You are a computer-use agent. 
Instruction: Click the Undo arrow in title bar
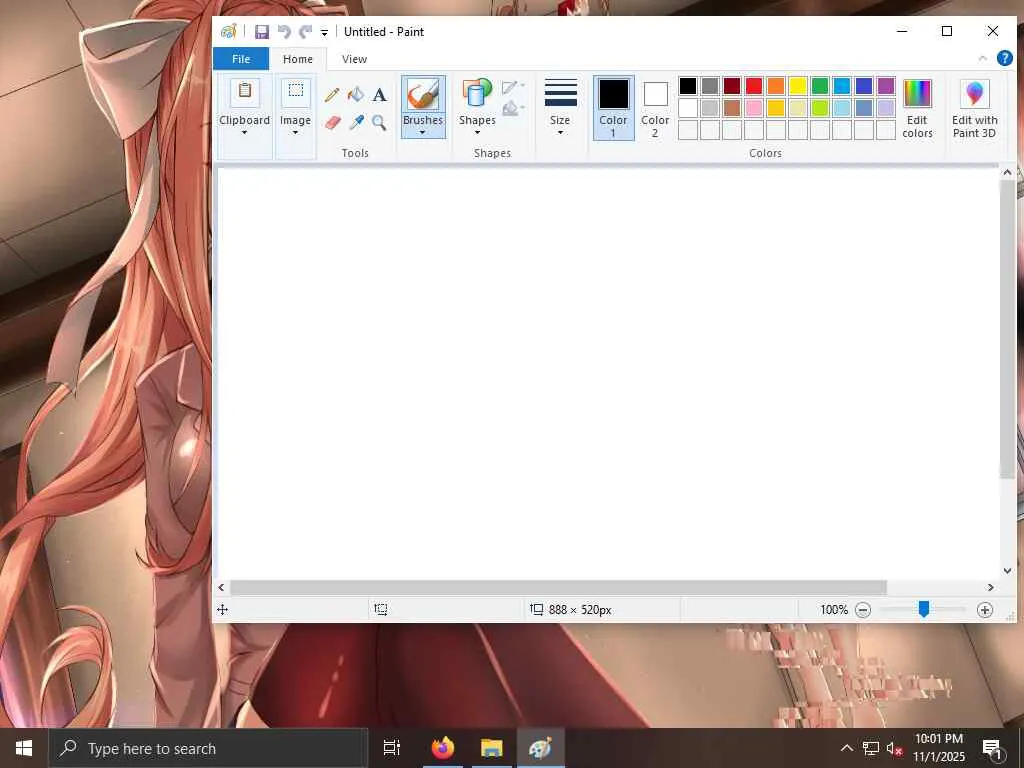(x=284, y=31)
